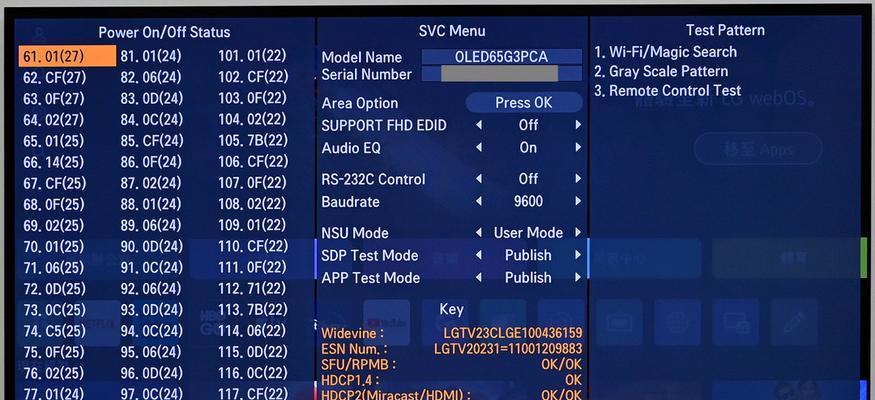The image size is (875, 400).
Task: Select status entry 105. 7B(22)
Action: point(253,140)
